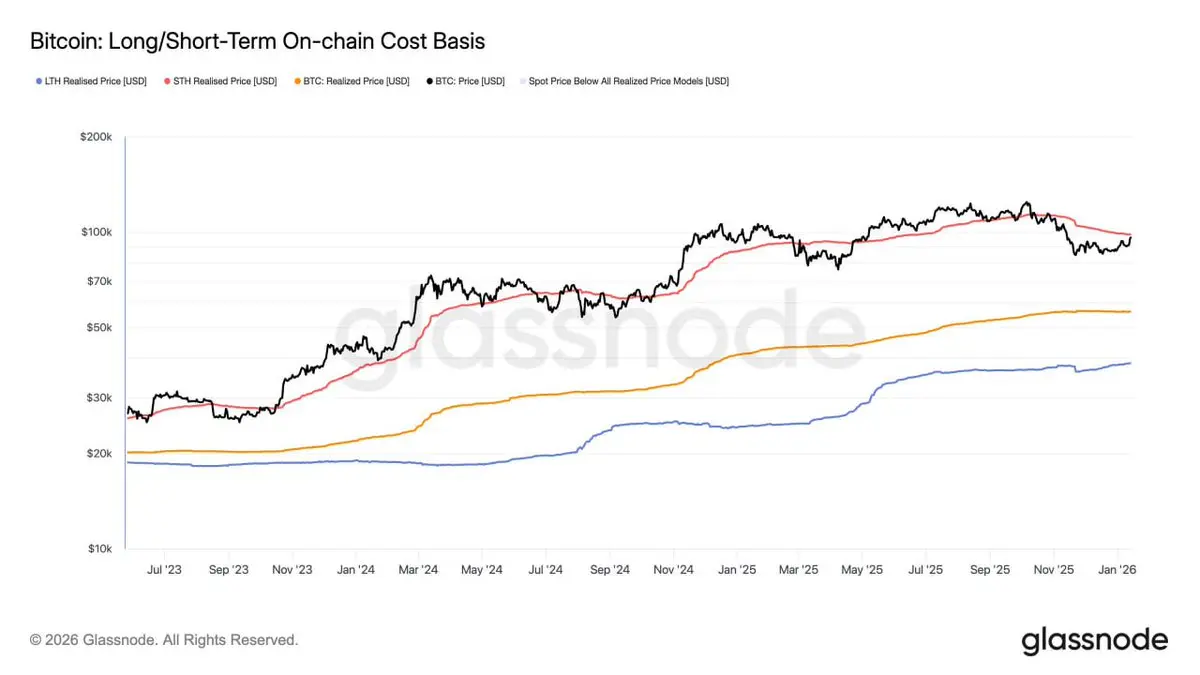Select the Nov '24 x-axis date label
The height and width of the screenshot is (675, 1200).
pyautogui.click(x=673, y=569)
